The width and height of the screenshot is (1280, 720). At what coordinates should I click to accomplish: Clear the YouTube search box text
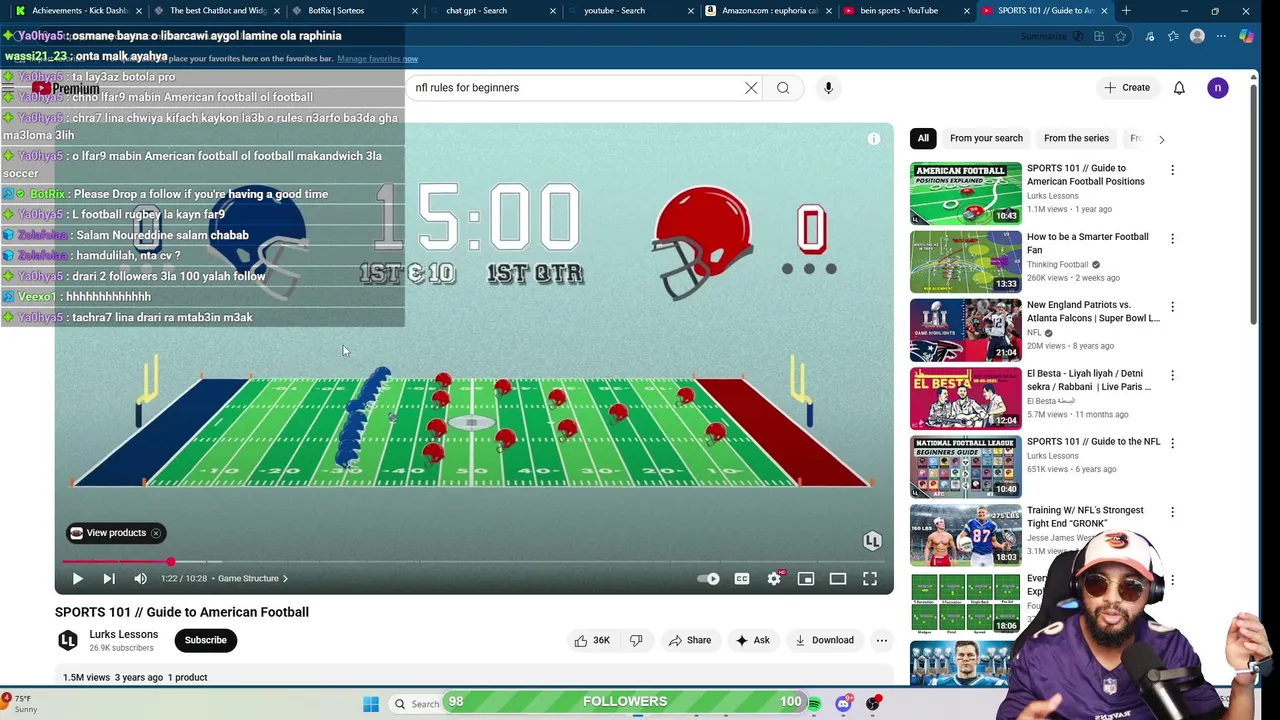click(751, 88)
